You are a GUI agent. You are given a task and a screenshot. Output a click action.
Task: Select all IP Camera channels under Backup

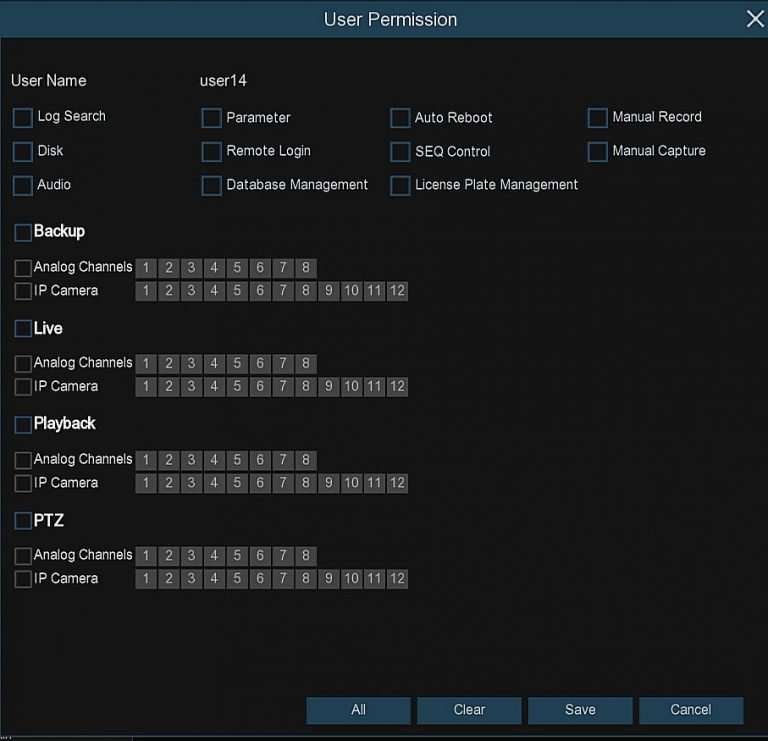click(23, 291)
